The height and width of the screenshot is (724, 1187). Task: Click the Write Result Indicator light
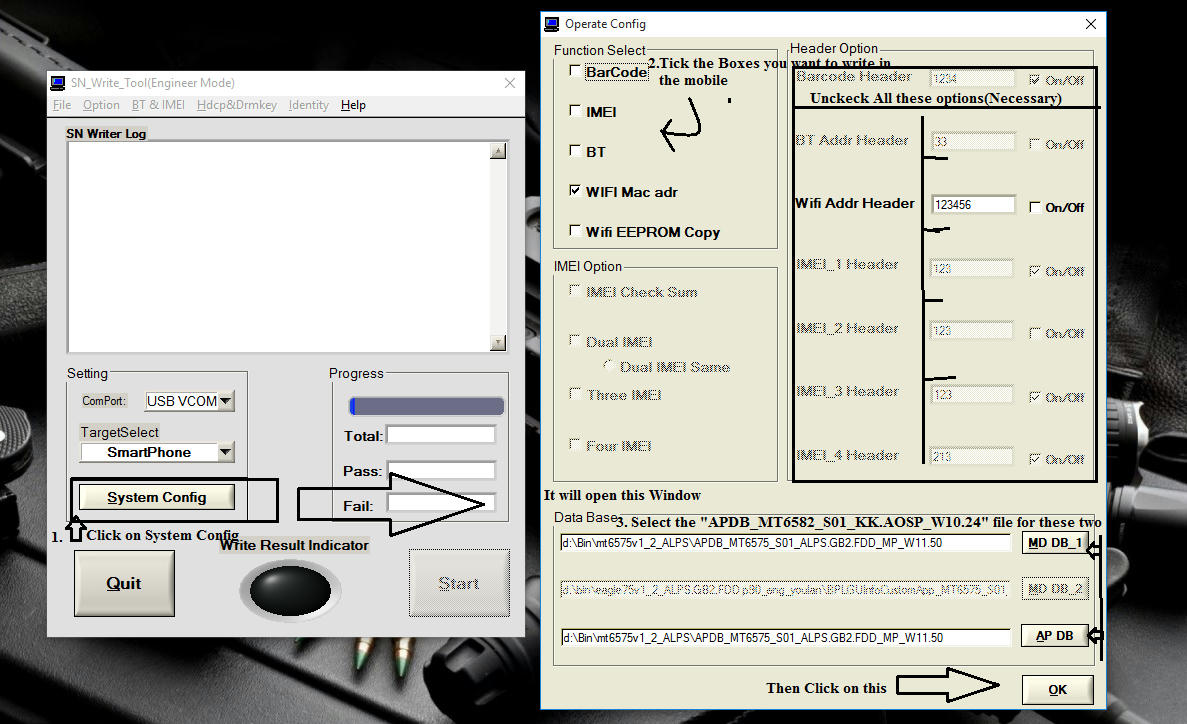click(x=289, y=588)
